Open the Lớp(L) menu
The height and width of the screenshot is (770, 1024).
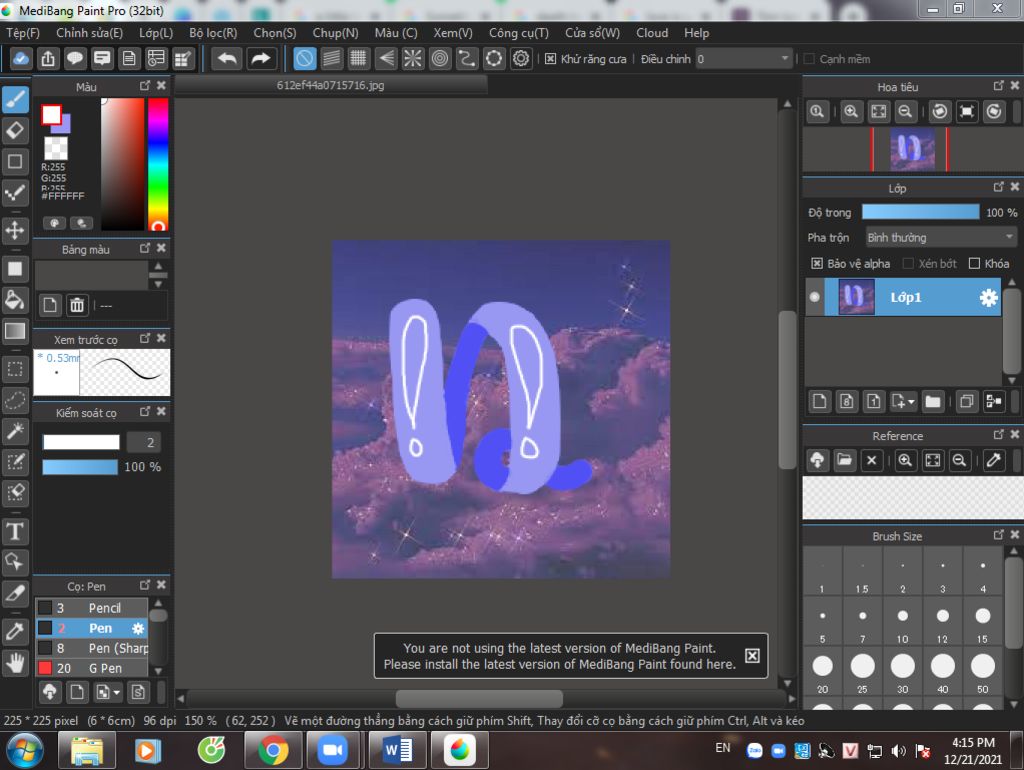pos(156,33)
